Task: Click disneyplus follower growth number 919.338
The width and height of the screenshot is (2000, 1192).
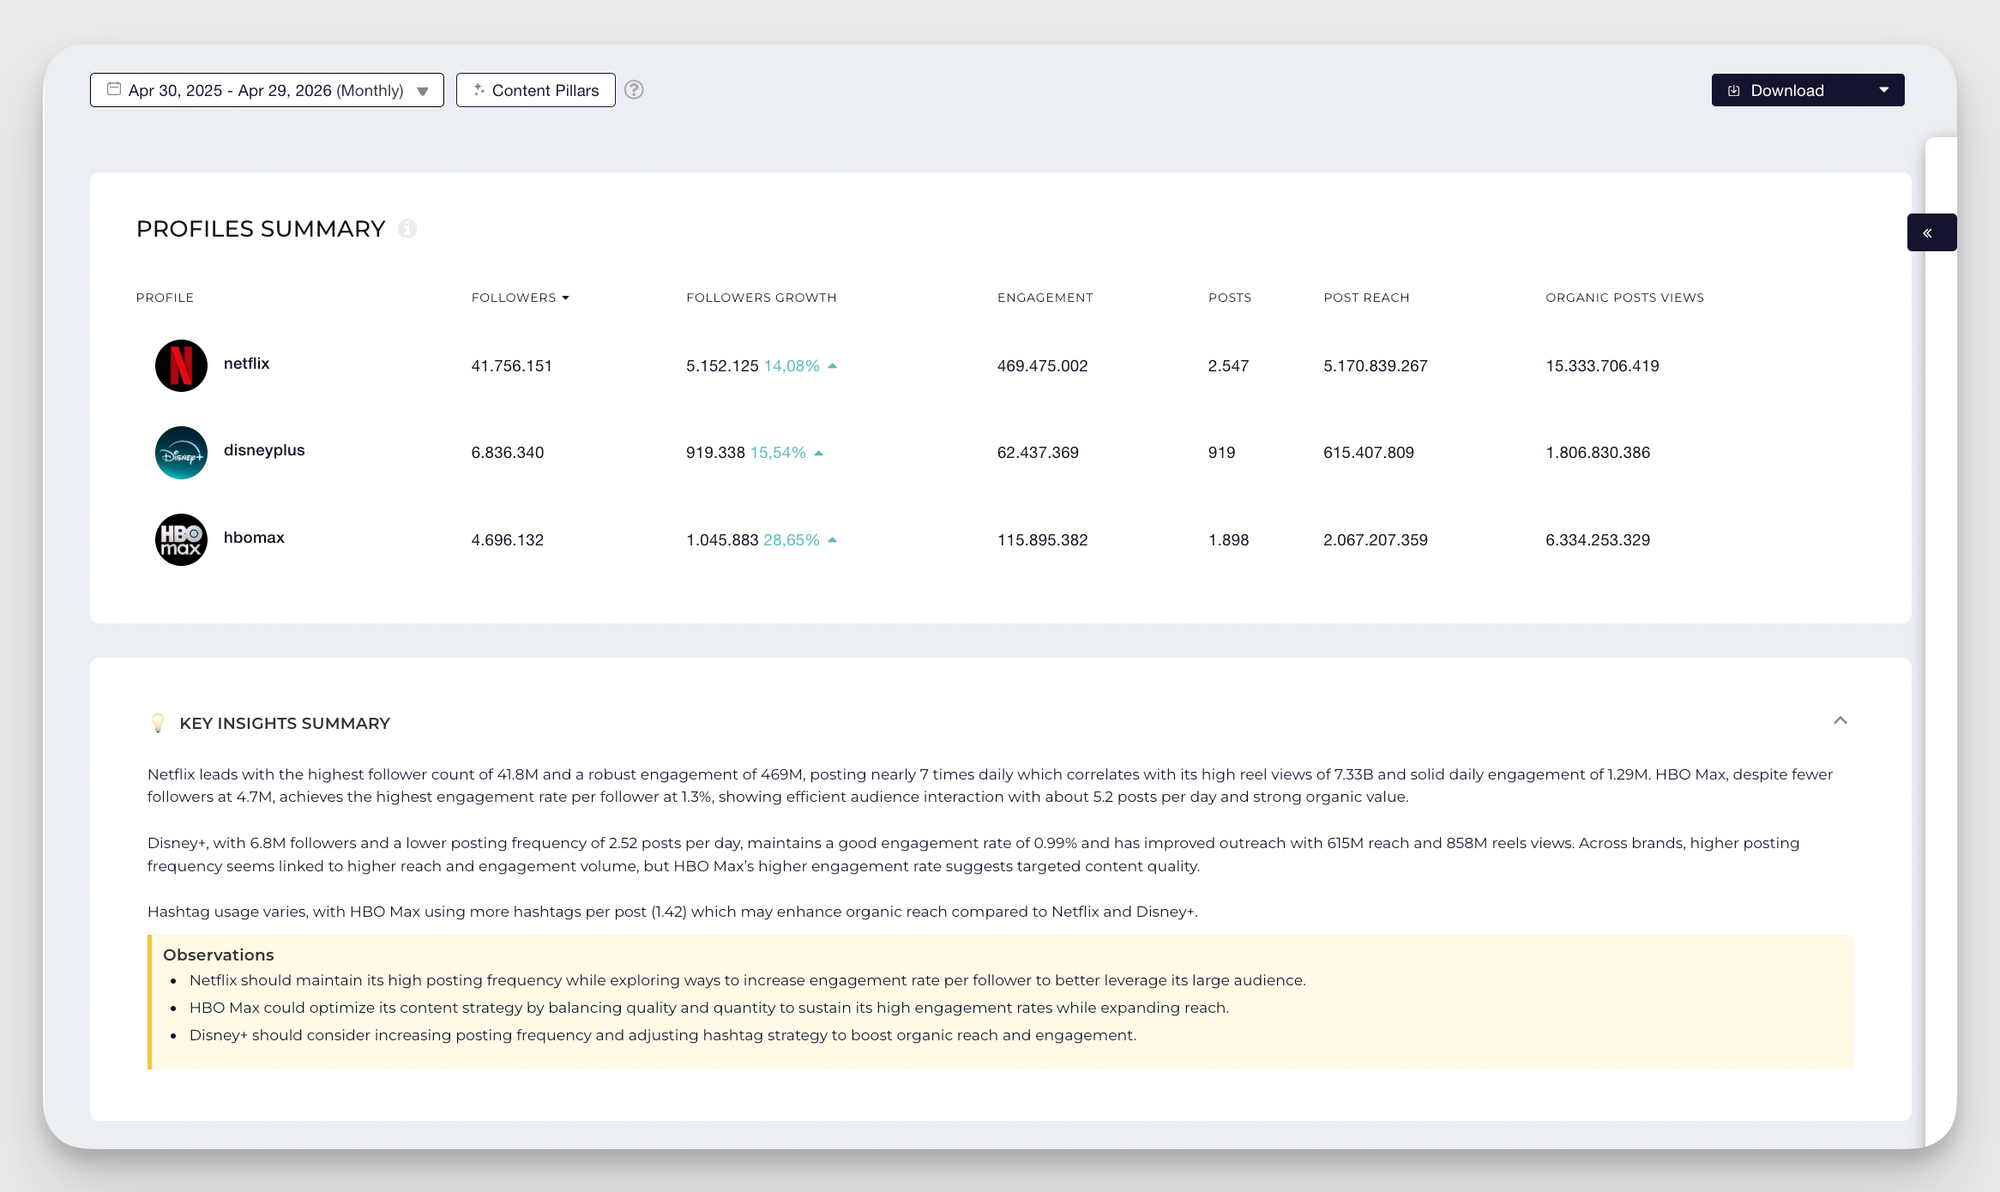Action: tap(716, 453)
